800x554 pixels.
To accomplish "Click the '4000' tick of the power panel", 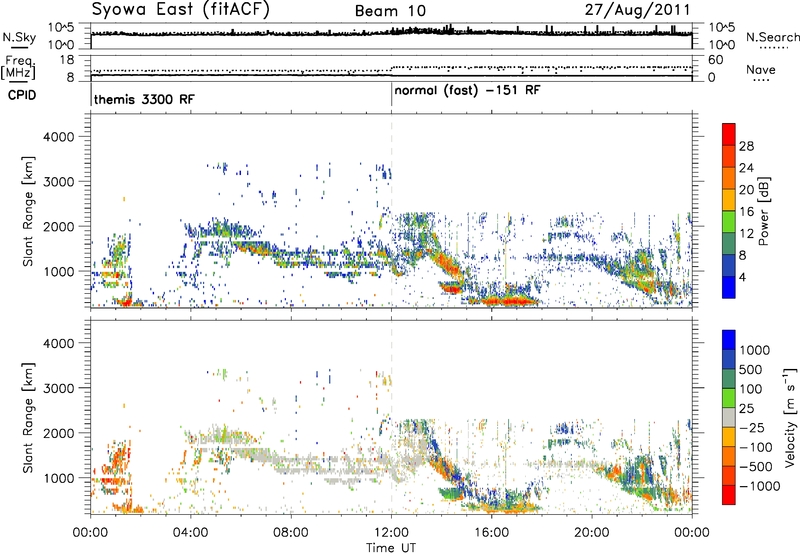I will 59,137.
